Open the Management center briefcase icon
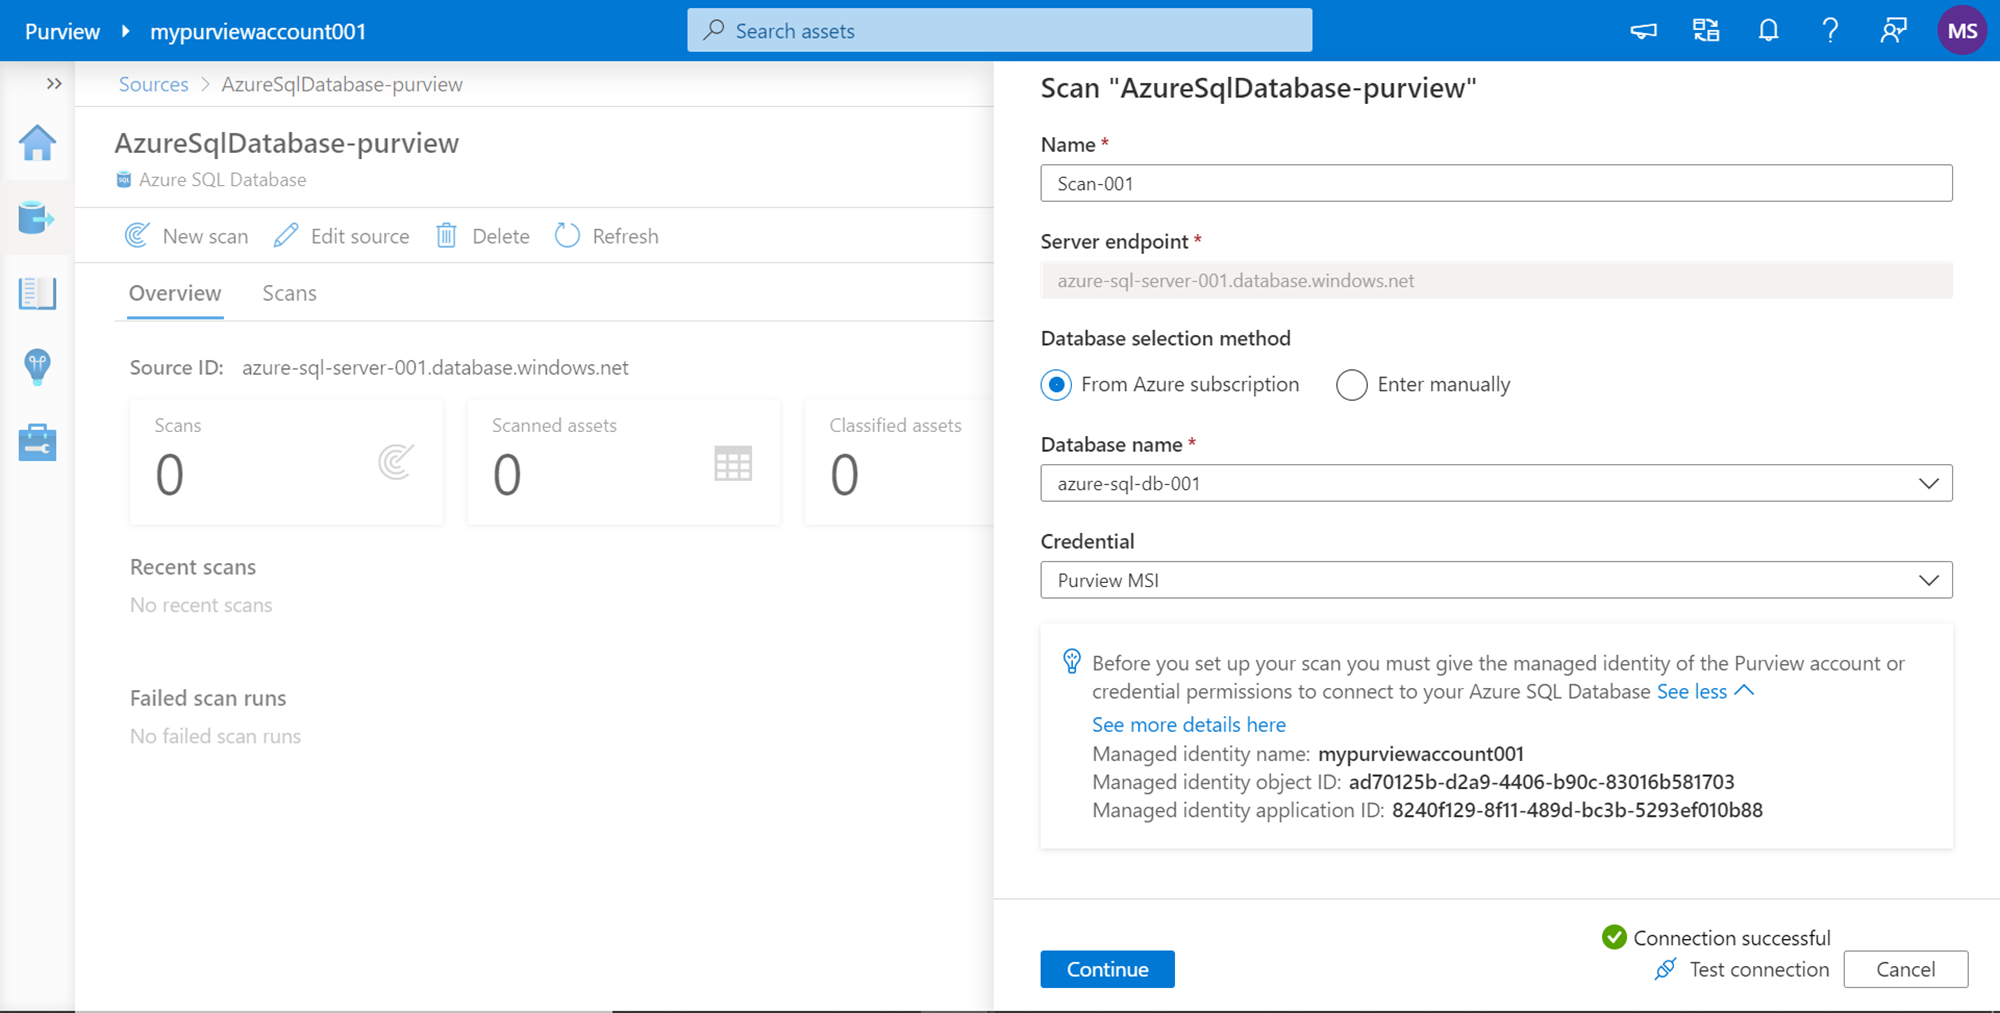This screenshot has width=2000, height=1013. click(x=37, y=442)
